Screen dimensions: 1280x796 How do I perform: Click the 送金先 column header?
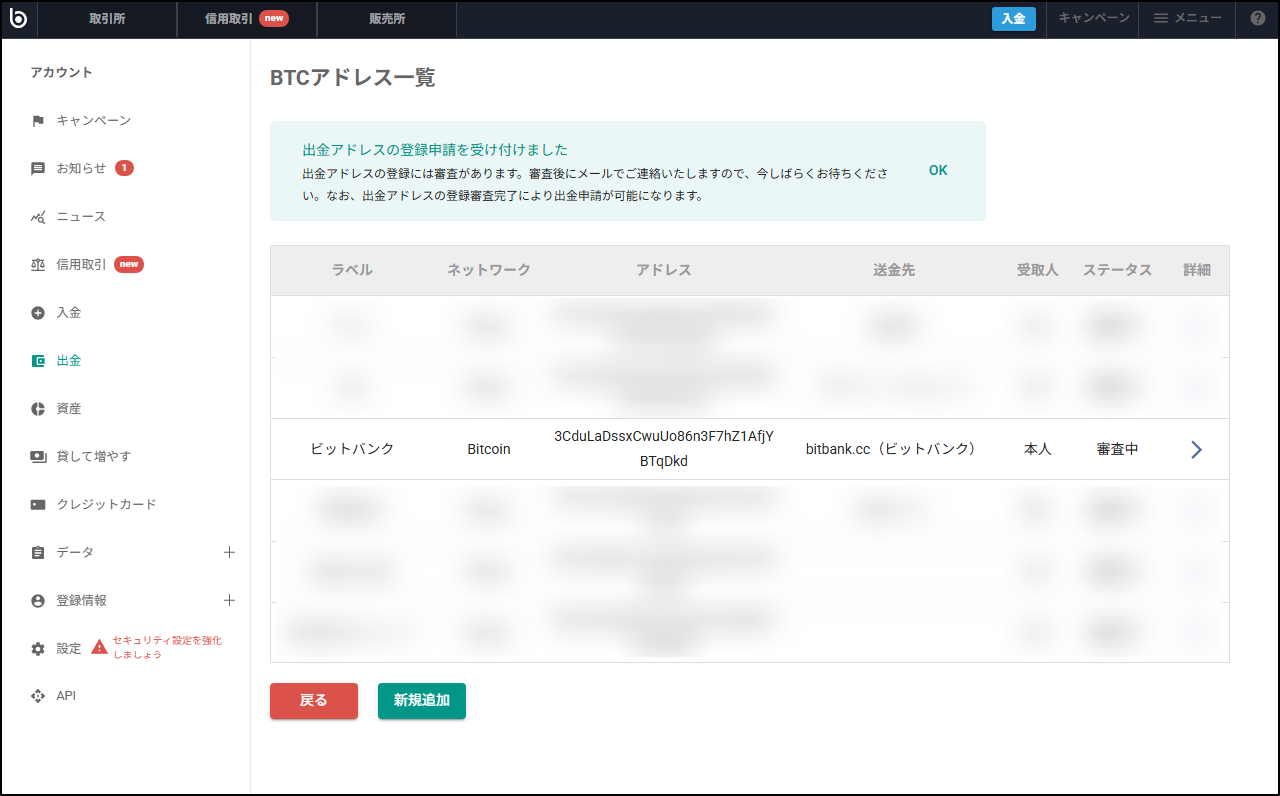tap(894, 270)
